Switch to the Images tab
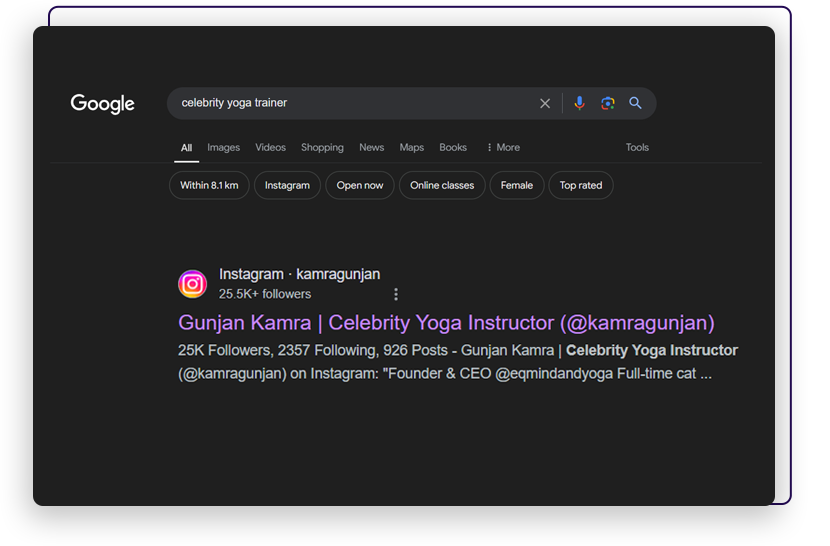 coord(223,148)
